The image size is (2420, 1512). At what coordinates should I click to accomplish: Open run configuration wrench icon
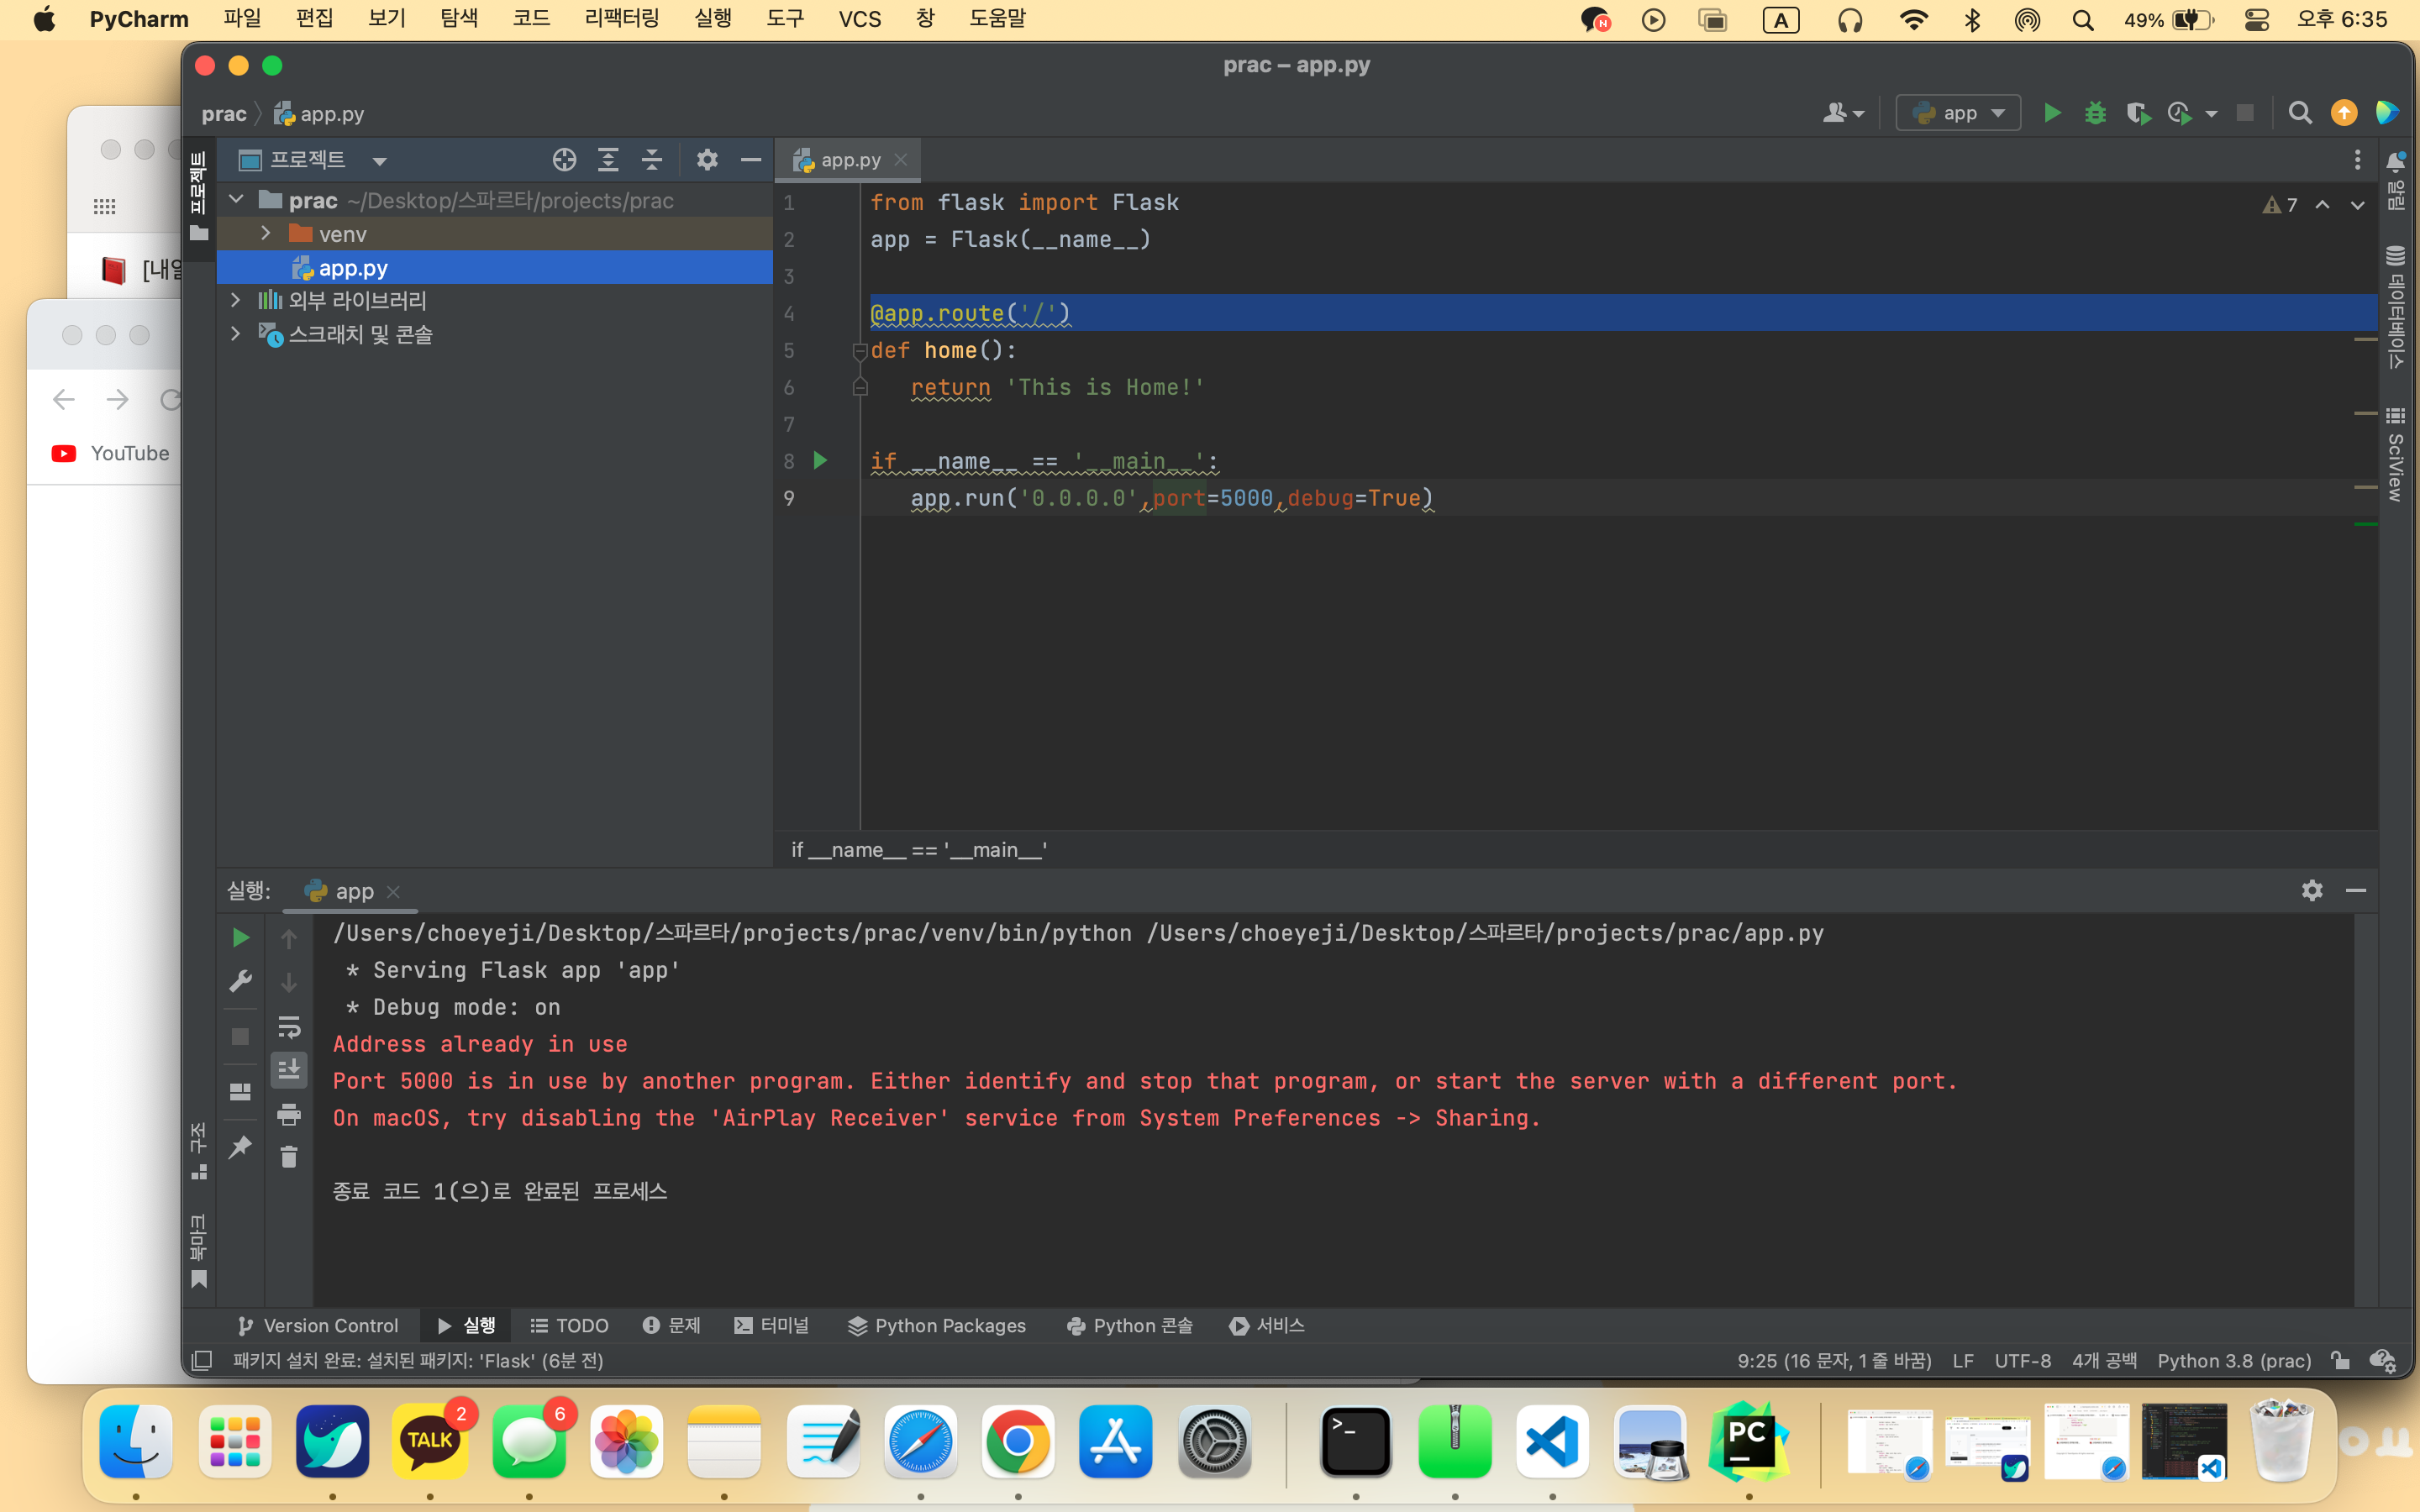coord(240,981)
